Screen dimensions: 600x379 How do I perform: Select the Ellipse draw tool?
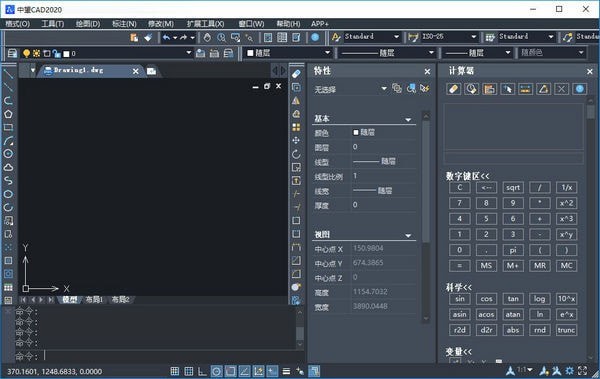8,194
